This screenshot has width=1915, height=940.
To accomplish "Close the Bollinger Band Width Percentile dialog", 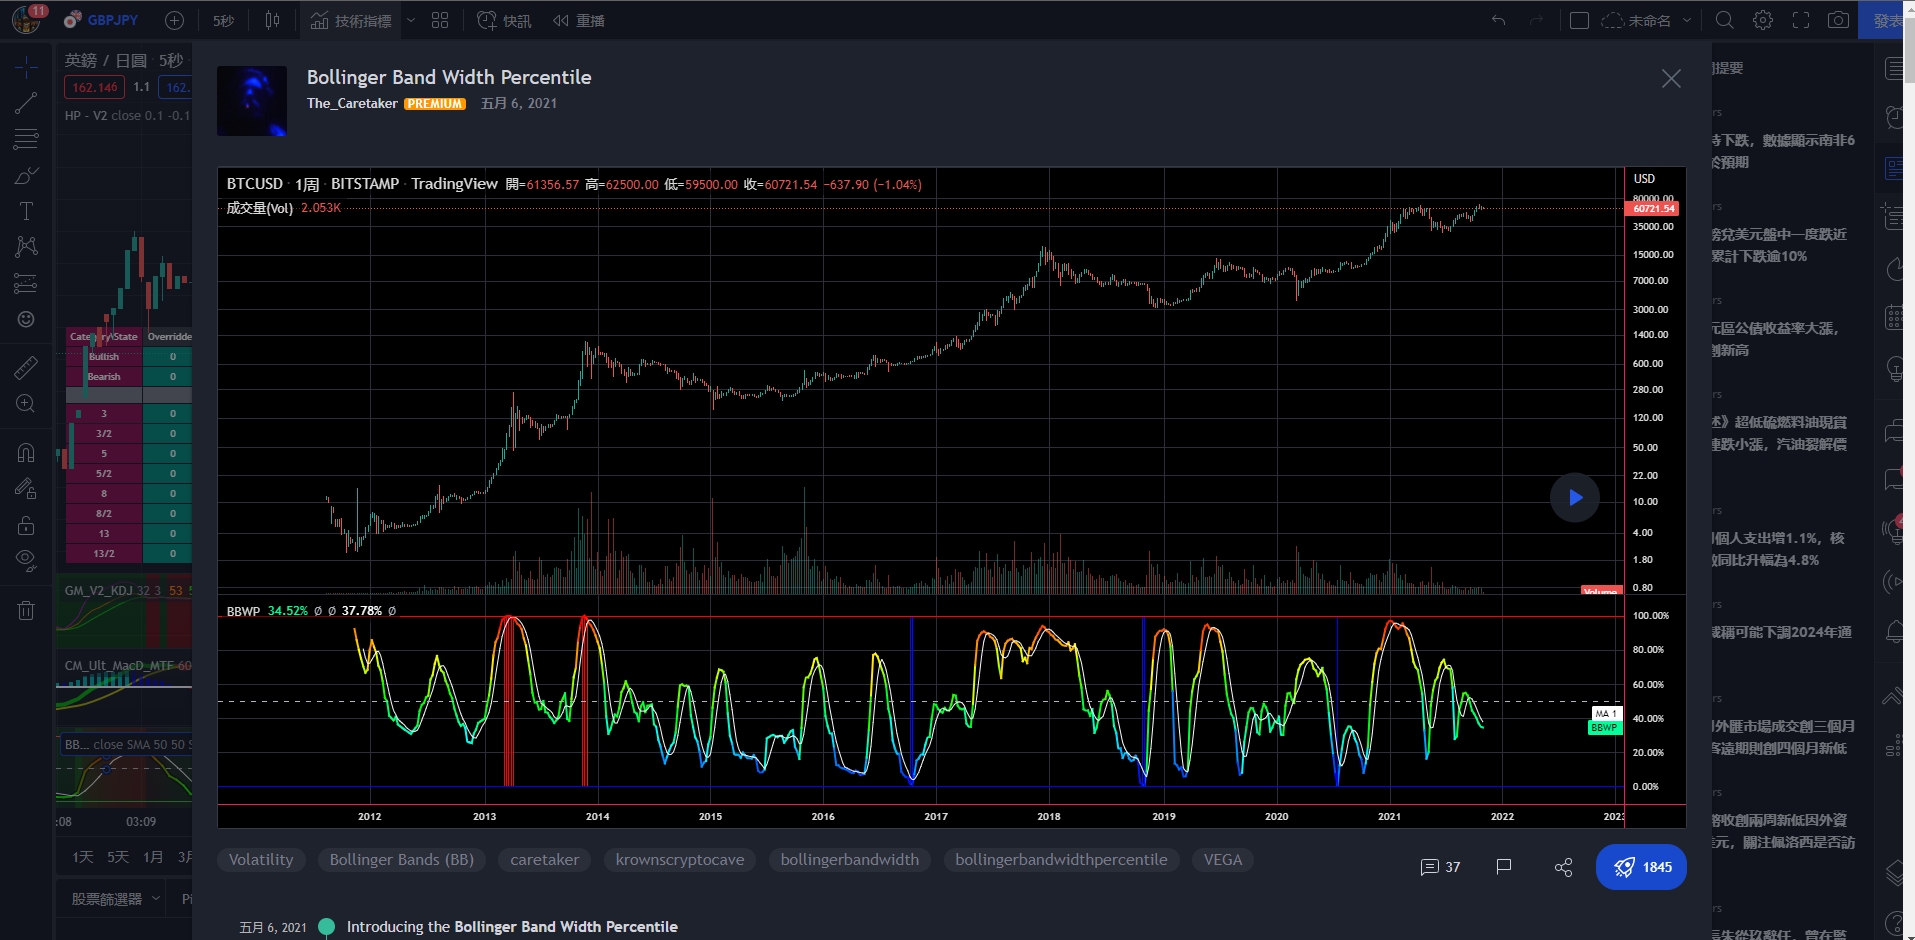I will [x=1671, y=79].
